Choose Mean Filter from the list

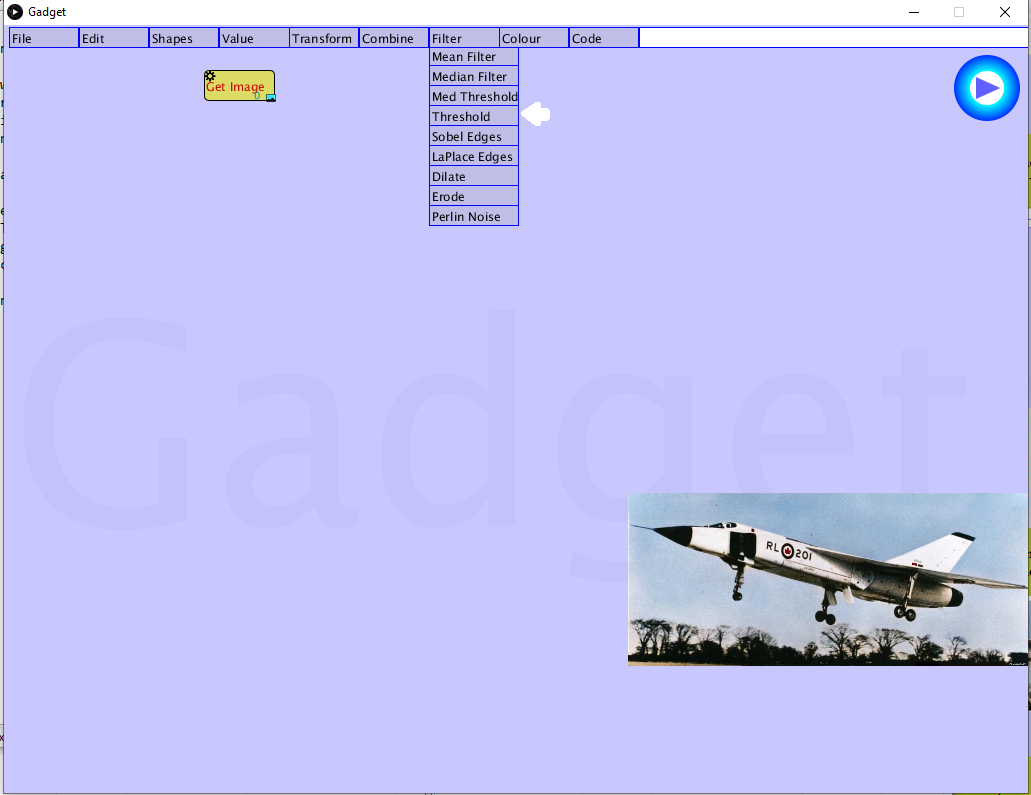[x=474, y=57]
